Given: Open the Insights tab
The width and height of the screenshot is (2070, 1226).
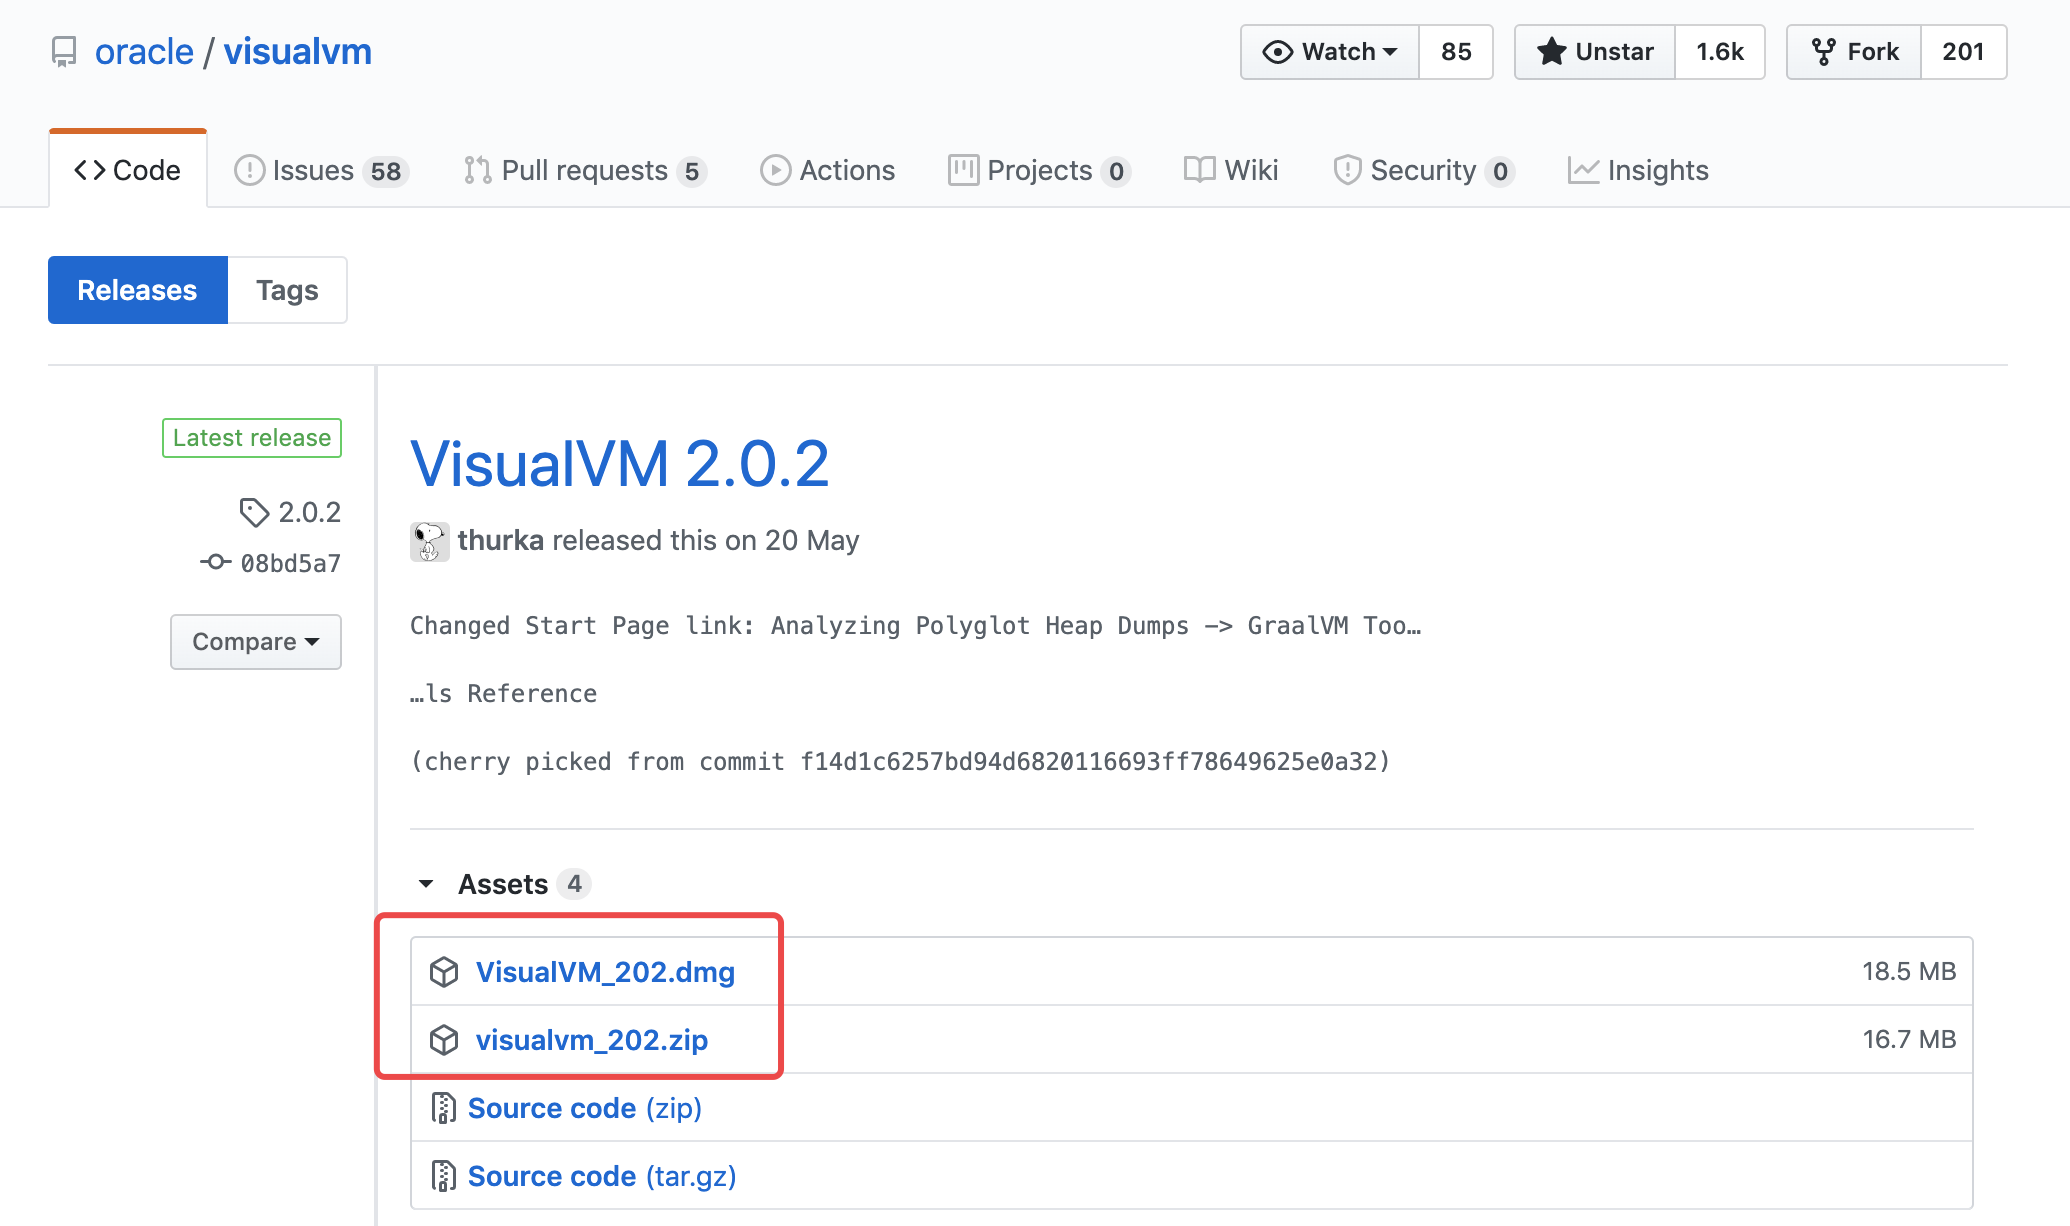Looking at the screenshot, I should click(x=1638, y=170).
